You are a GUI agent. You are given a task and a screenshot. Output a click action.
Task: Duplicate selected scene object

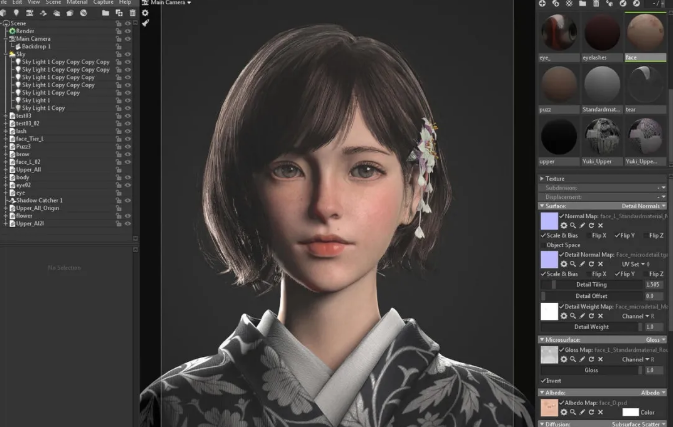[x=119, y=13]
